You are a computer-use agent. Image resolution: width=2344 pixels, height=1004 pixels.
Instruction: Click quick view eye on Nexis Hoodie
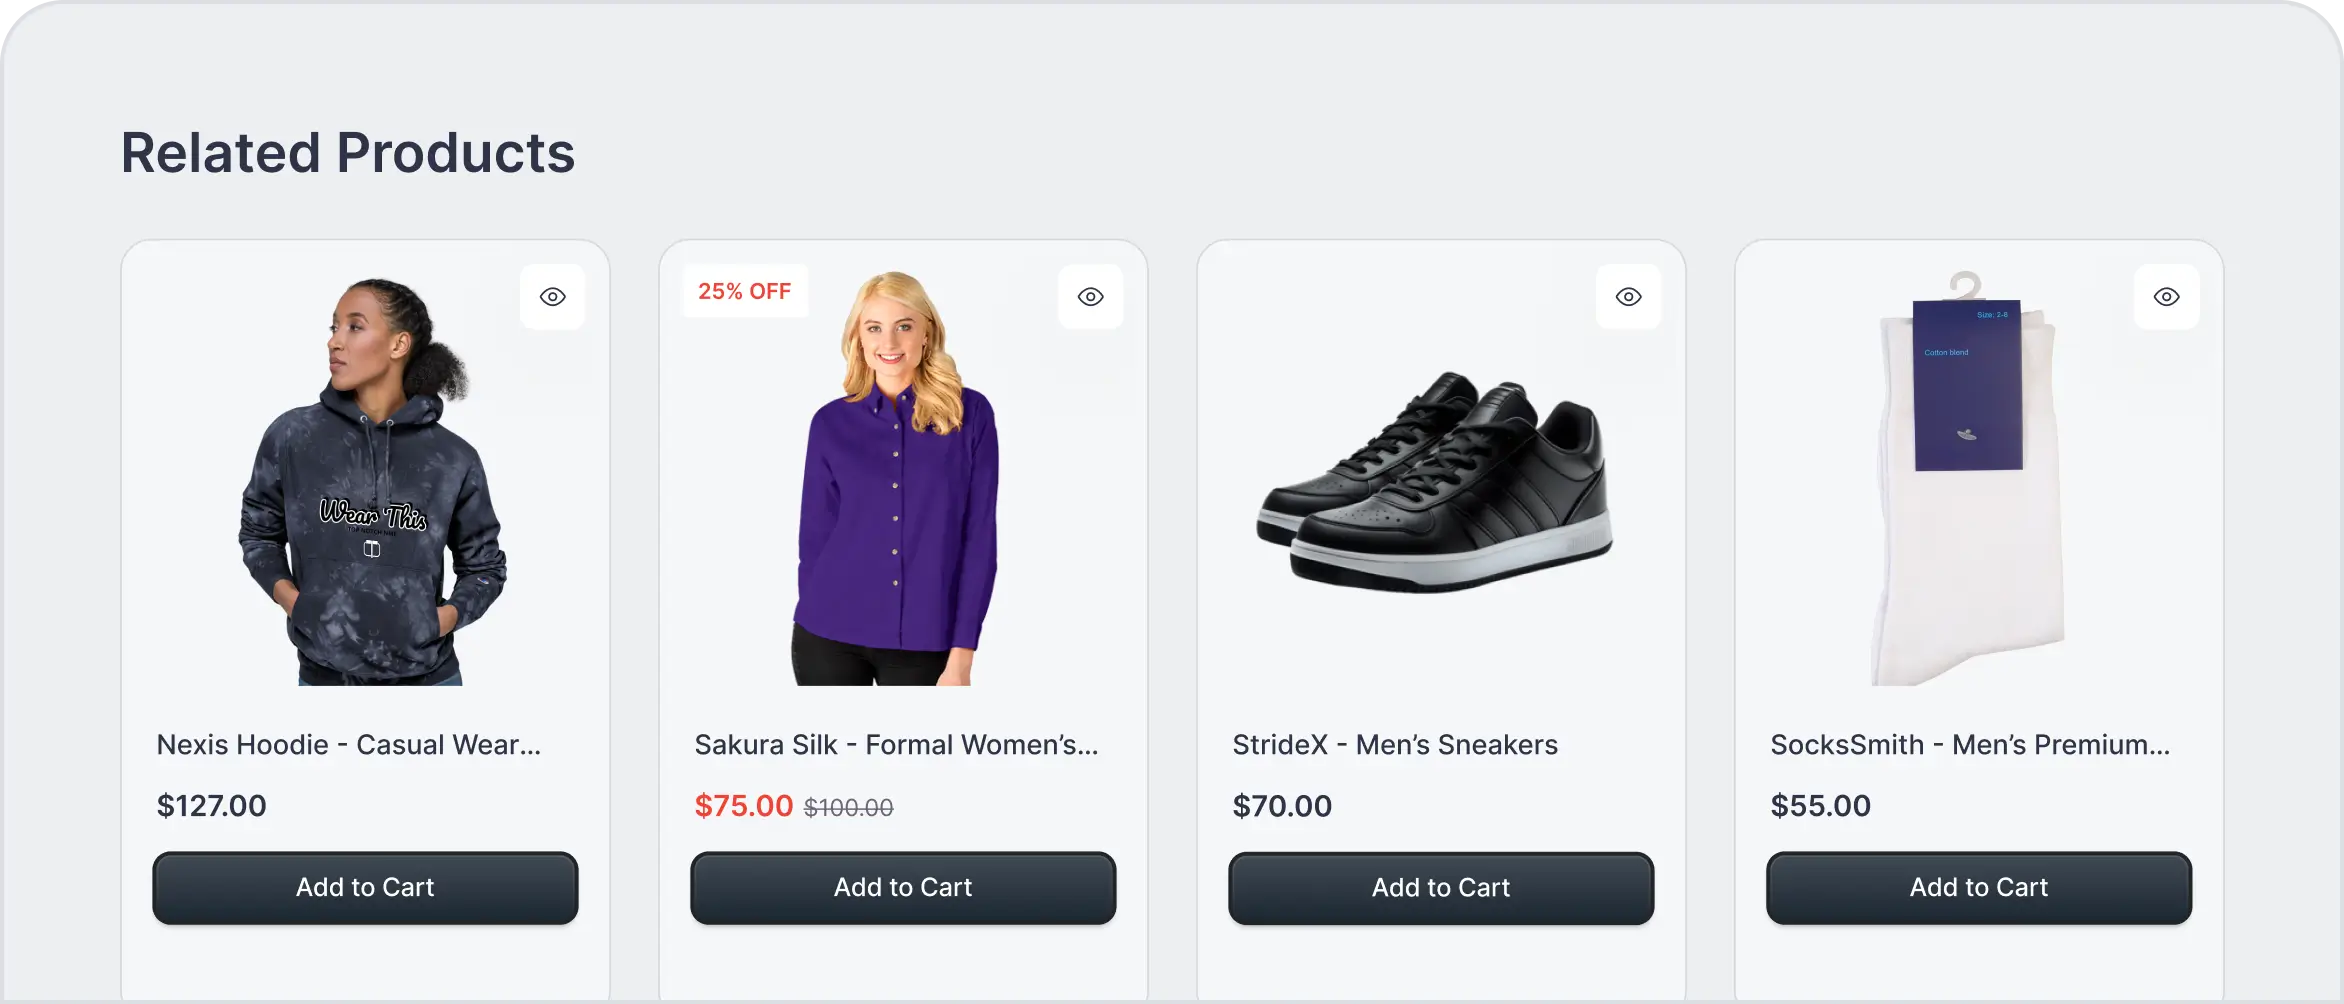coord(552,297)
